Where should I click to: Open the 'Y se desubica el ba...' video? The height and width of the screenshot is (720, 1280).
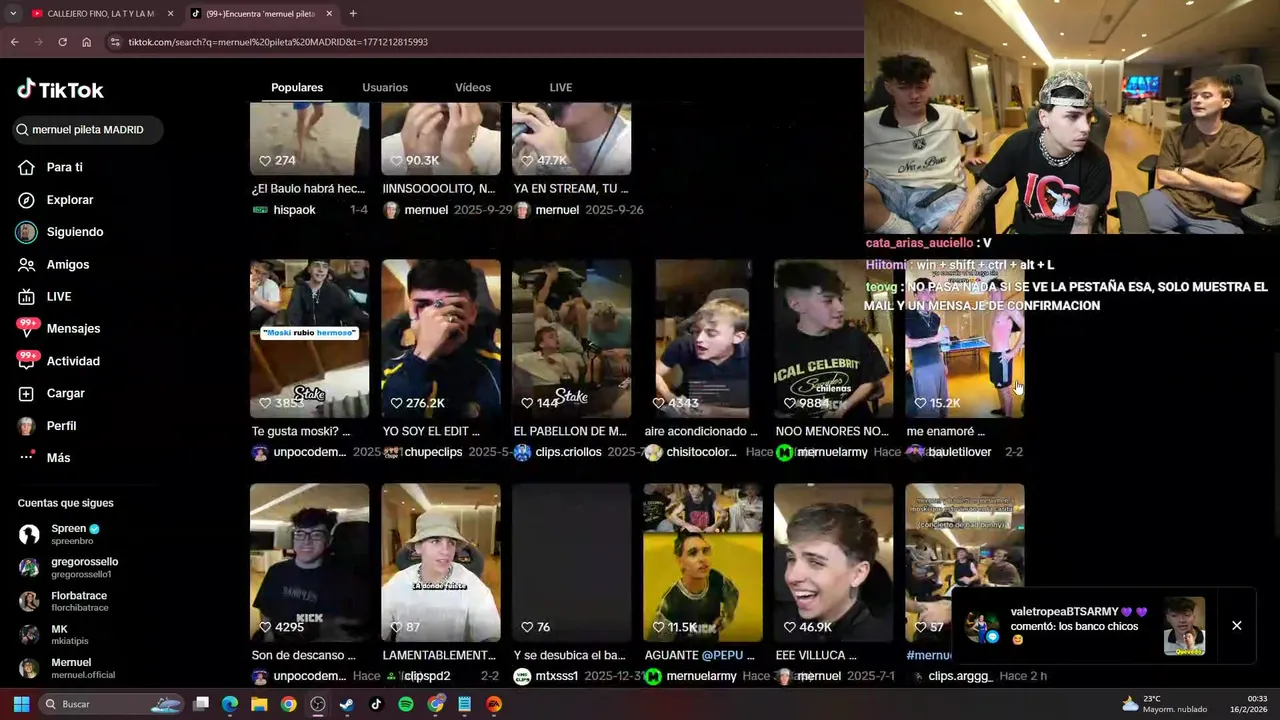click(x=571, y=562)
